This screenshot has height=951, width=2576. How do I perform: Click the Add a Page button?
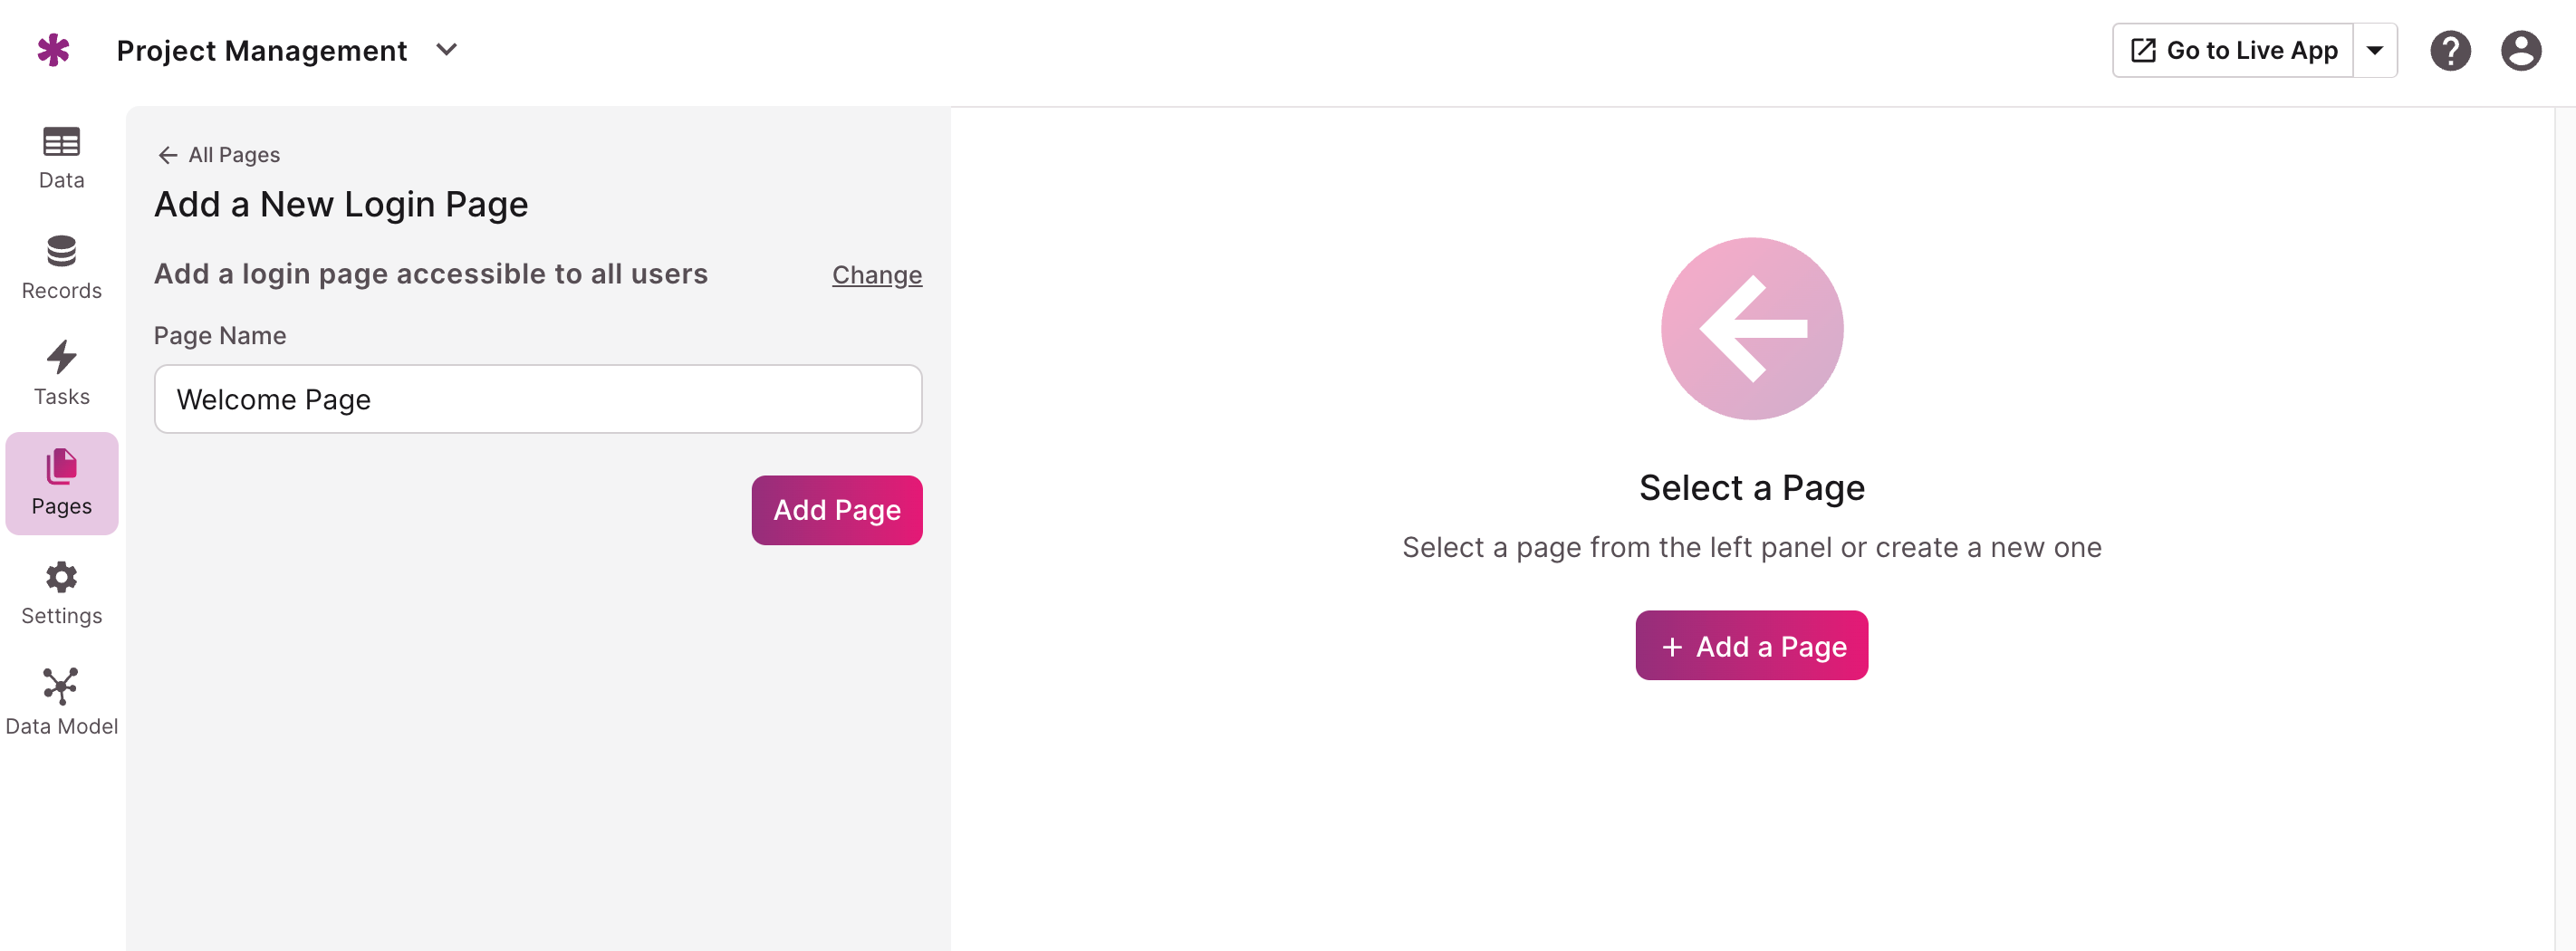point(1751,645)
